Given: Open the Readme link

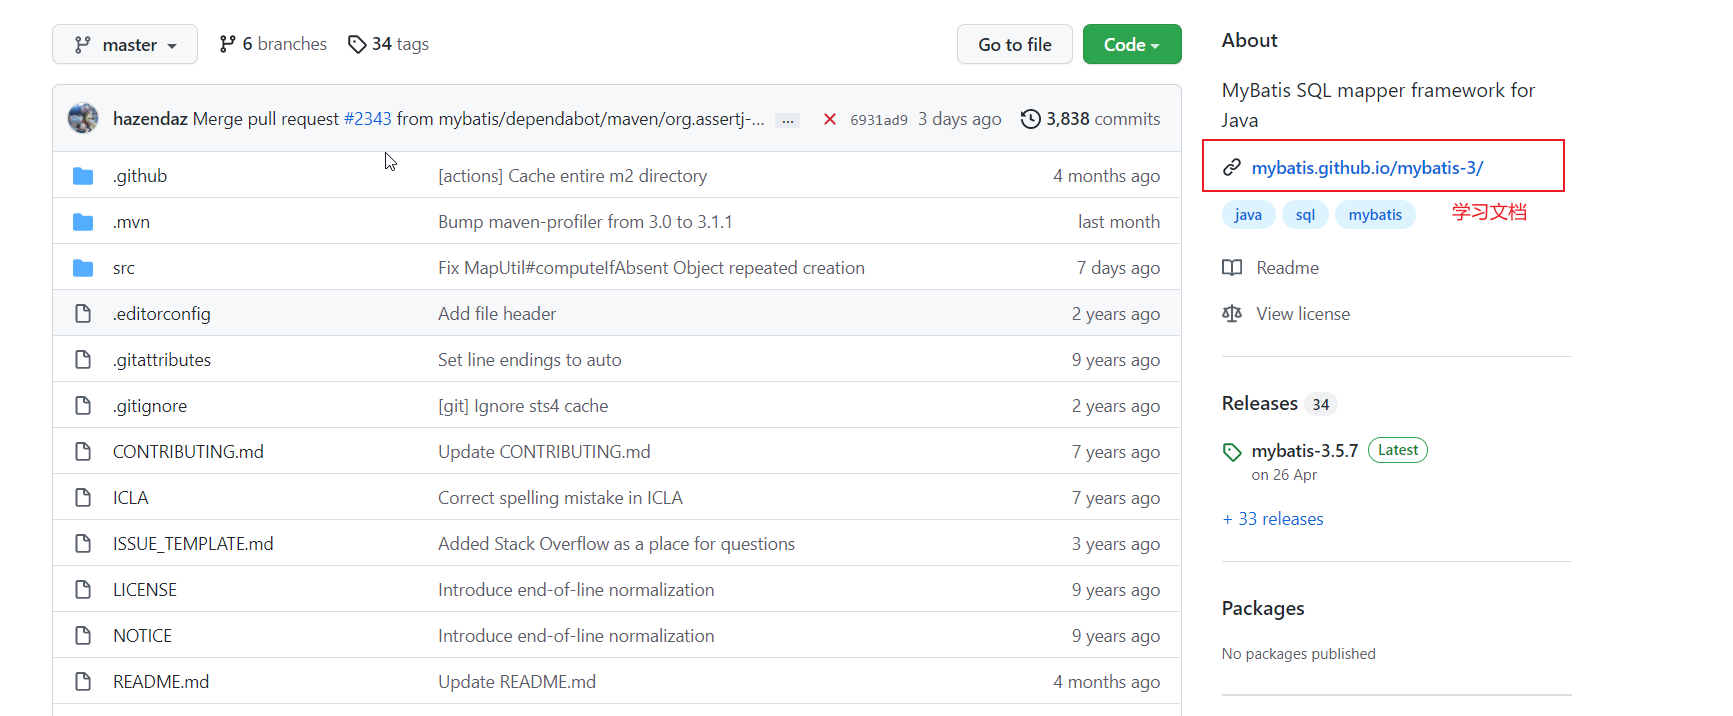Looking at the screenshot, I should pos(1287,268).
